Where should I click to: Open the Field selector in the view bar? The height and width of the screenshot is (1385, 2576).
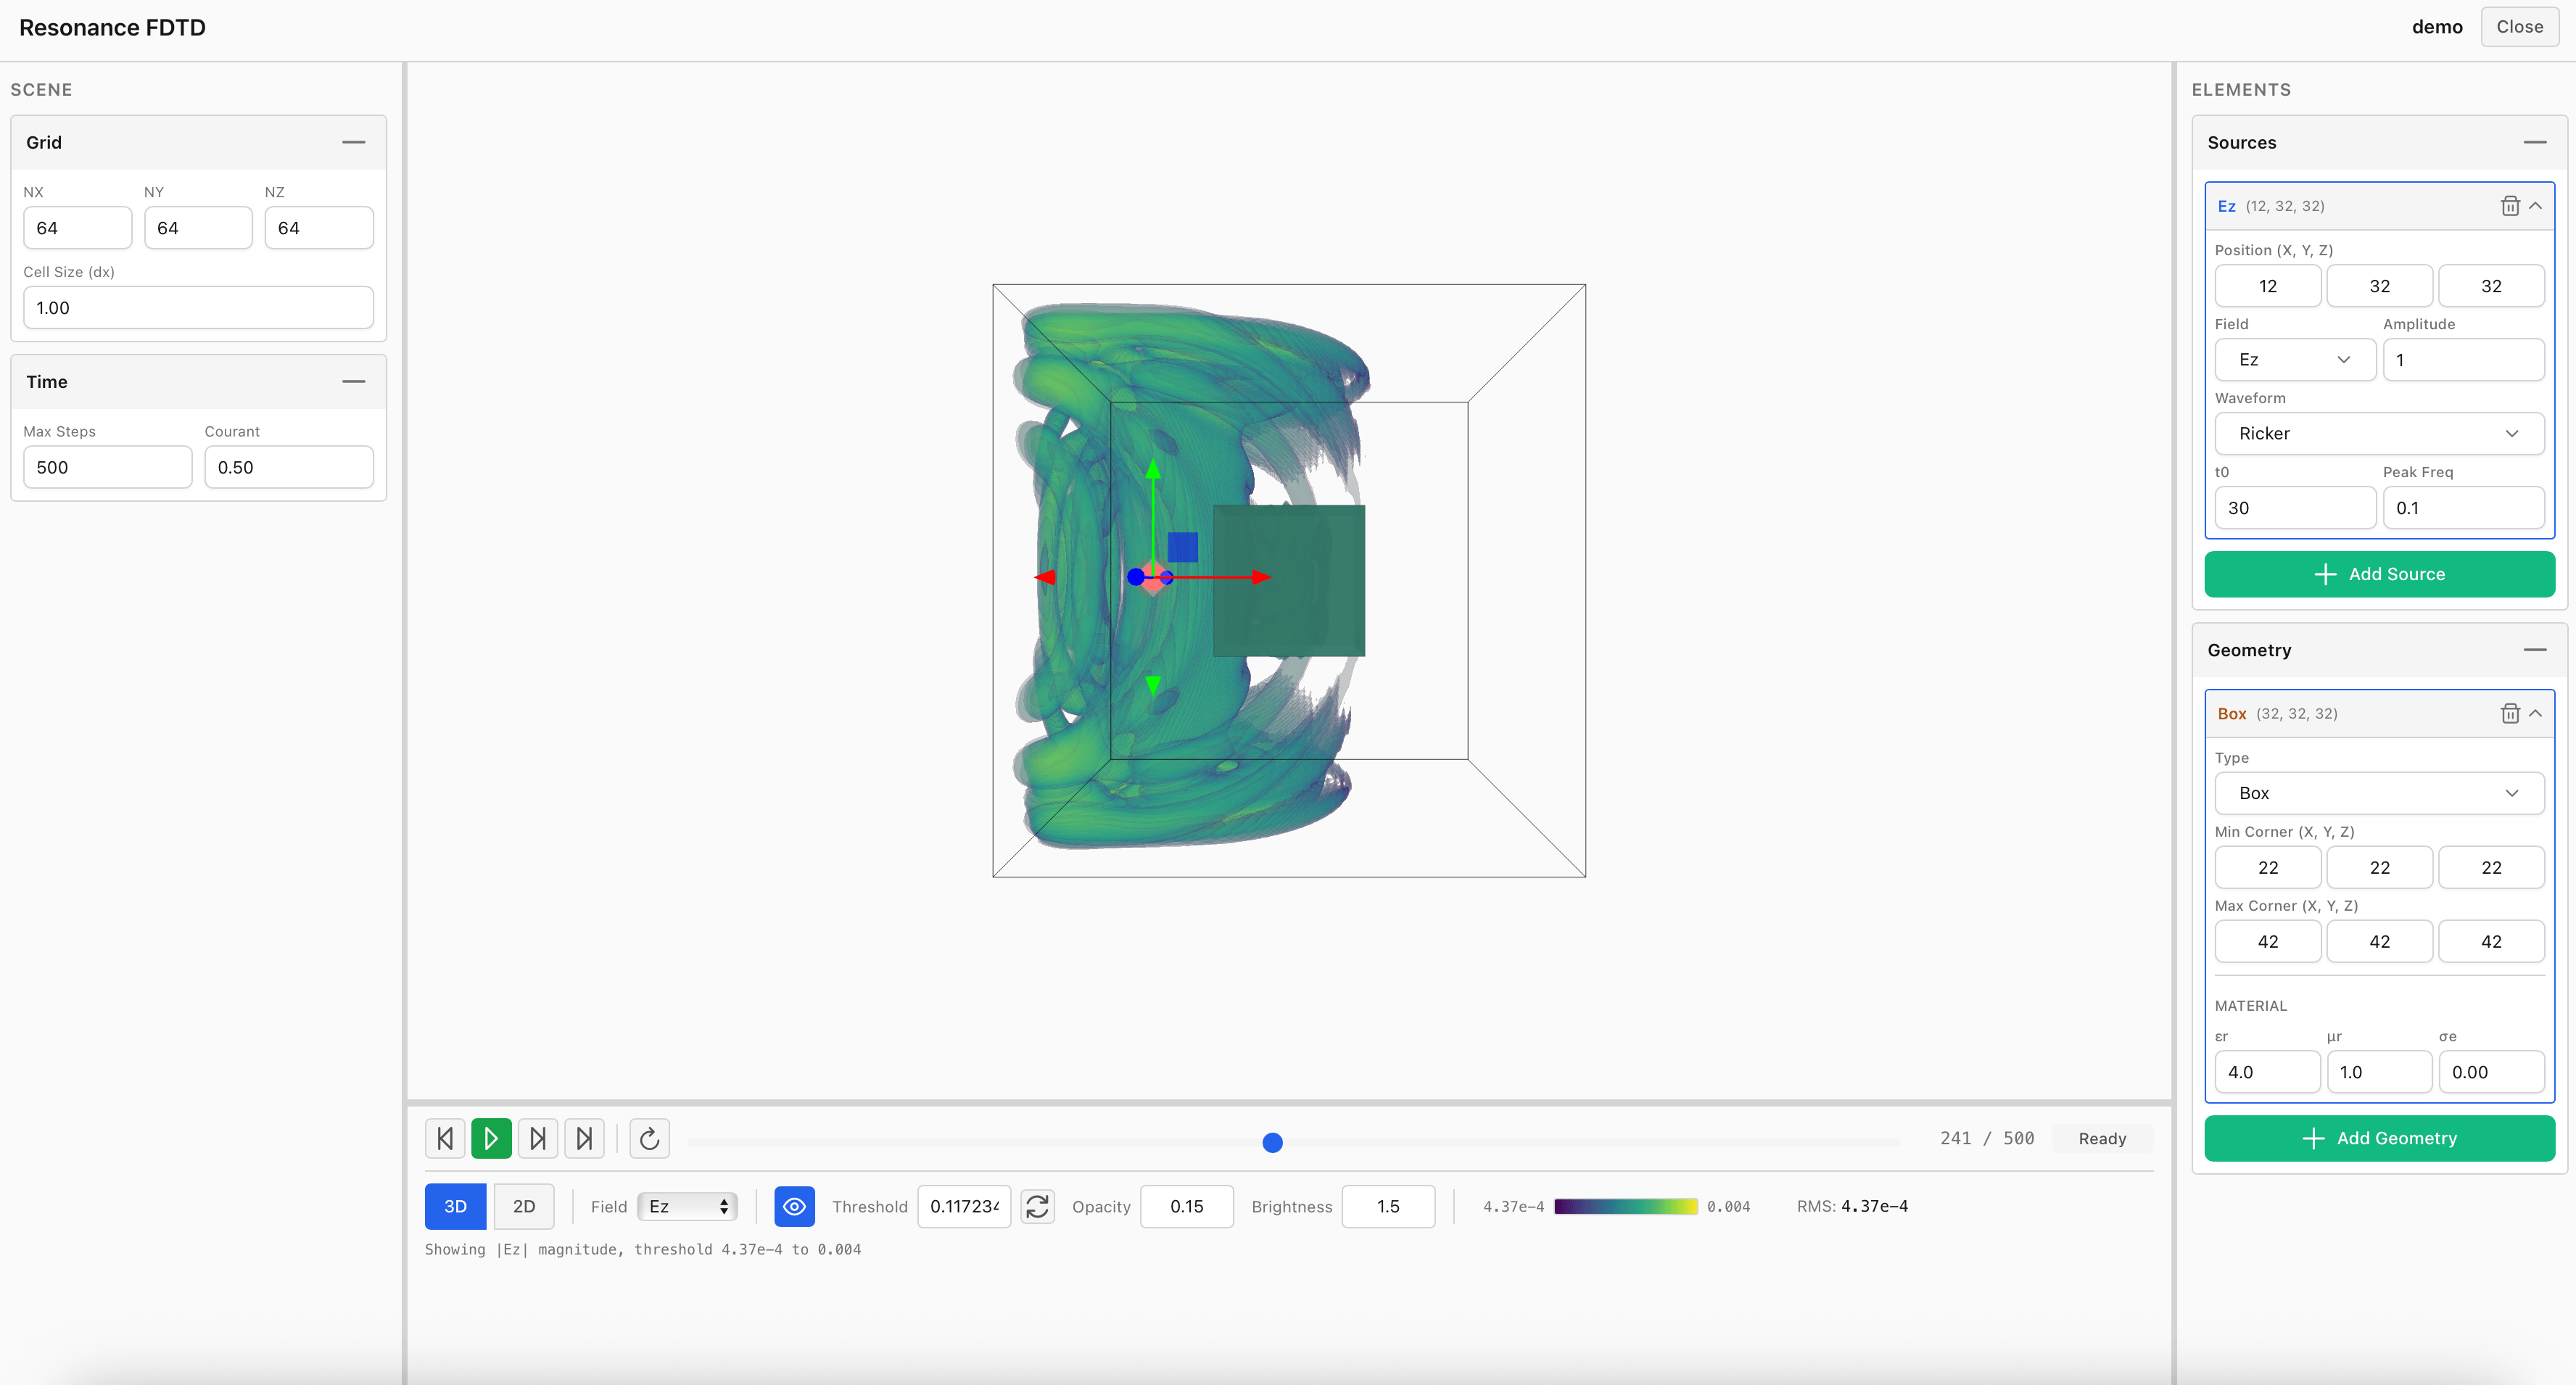687,1206
